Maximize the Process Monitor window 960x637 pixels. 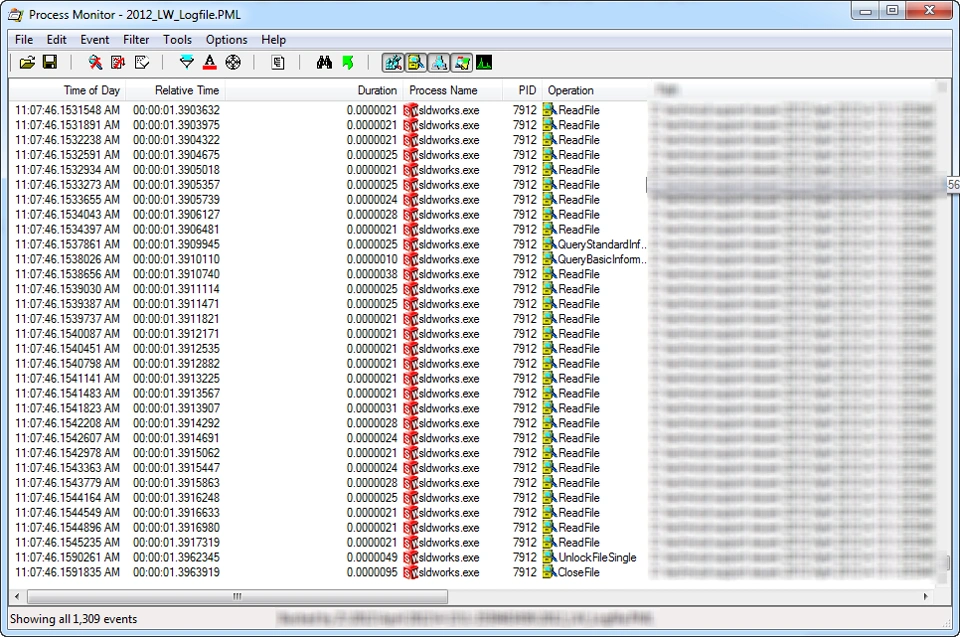[x=893, y=10]
